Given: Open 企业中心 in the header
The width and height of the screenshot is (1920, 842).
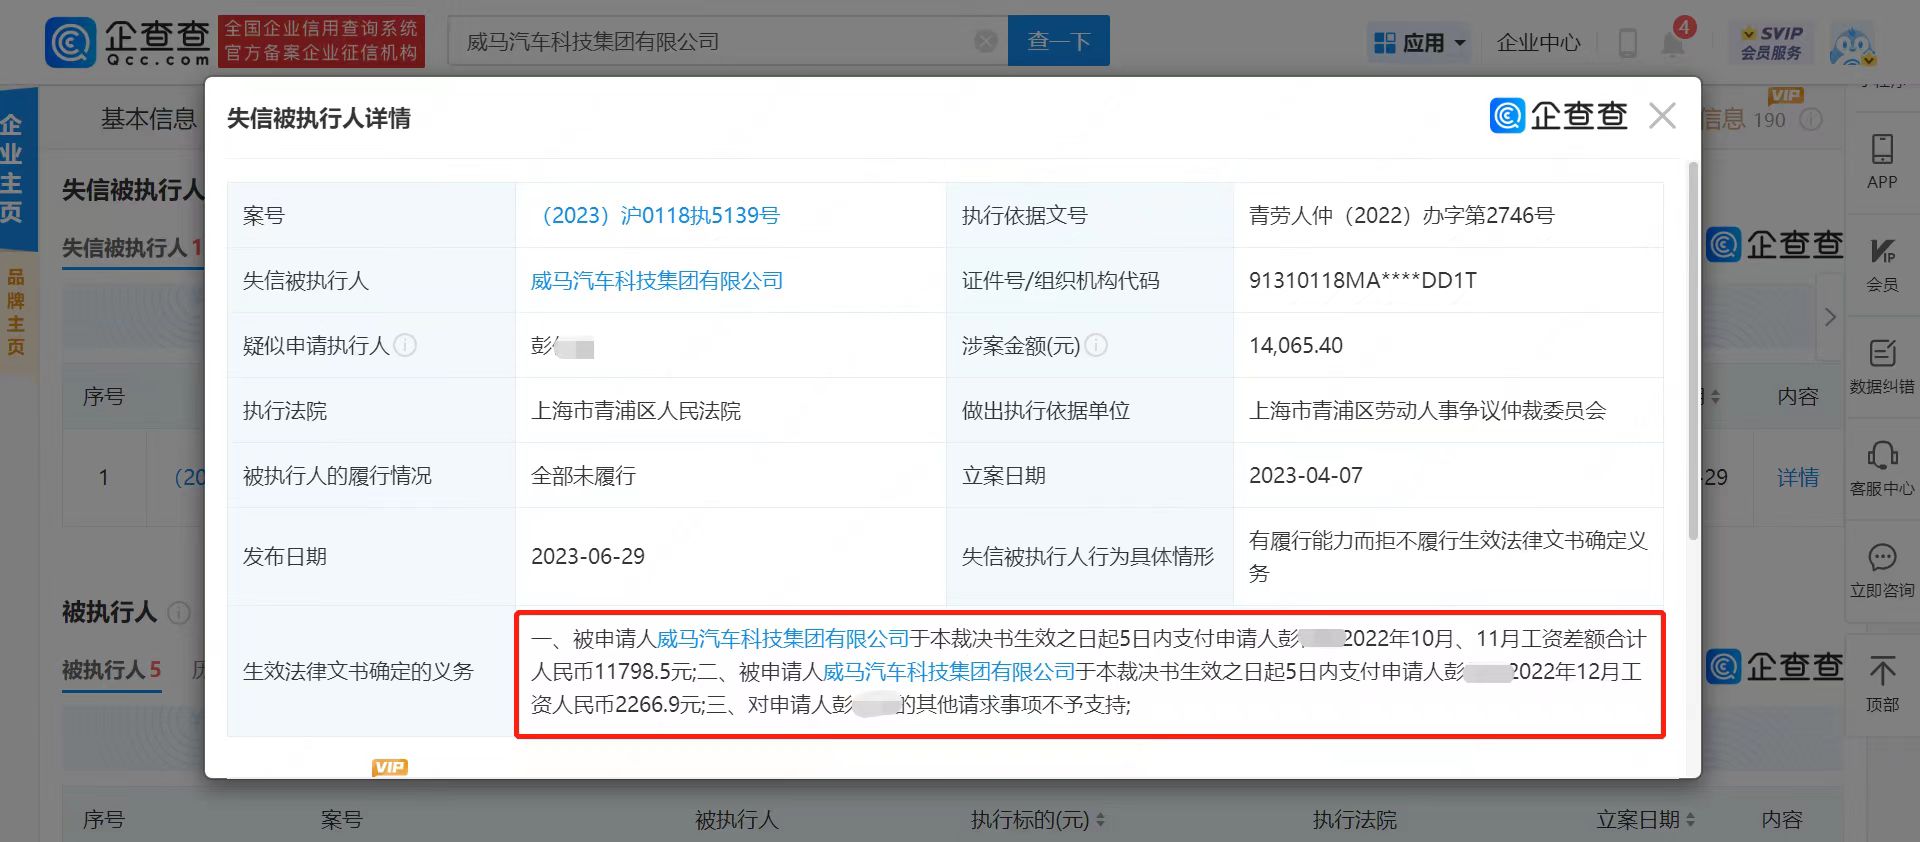Looking at the screenshot, I should tap(1538, 43).
